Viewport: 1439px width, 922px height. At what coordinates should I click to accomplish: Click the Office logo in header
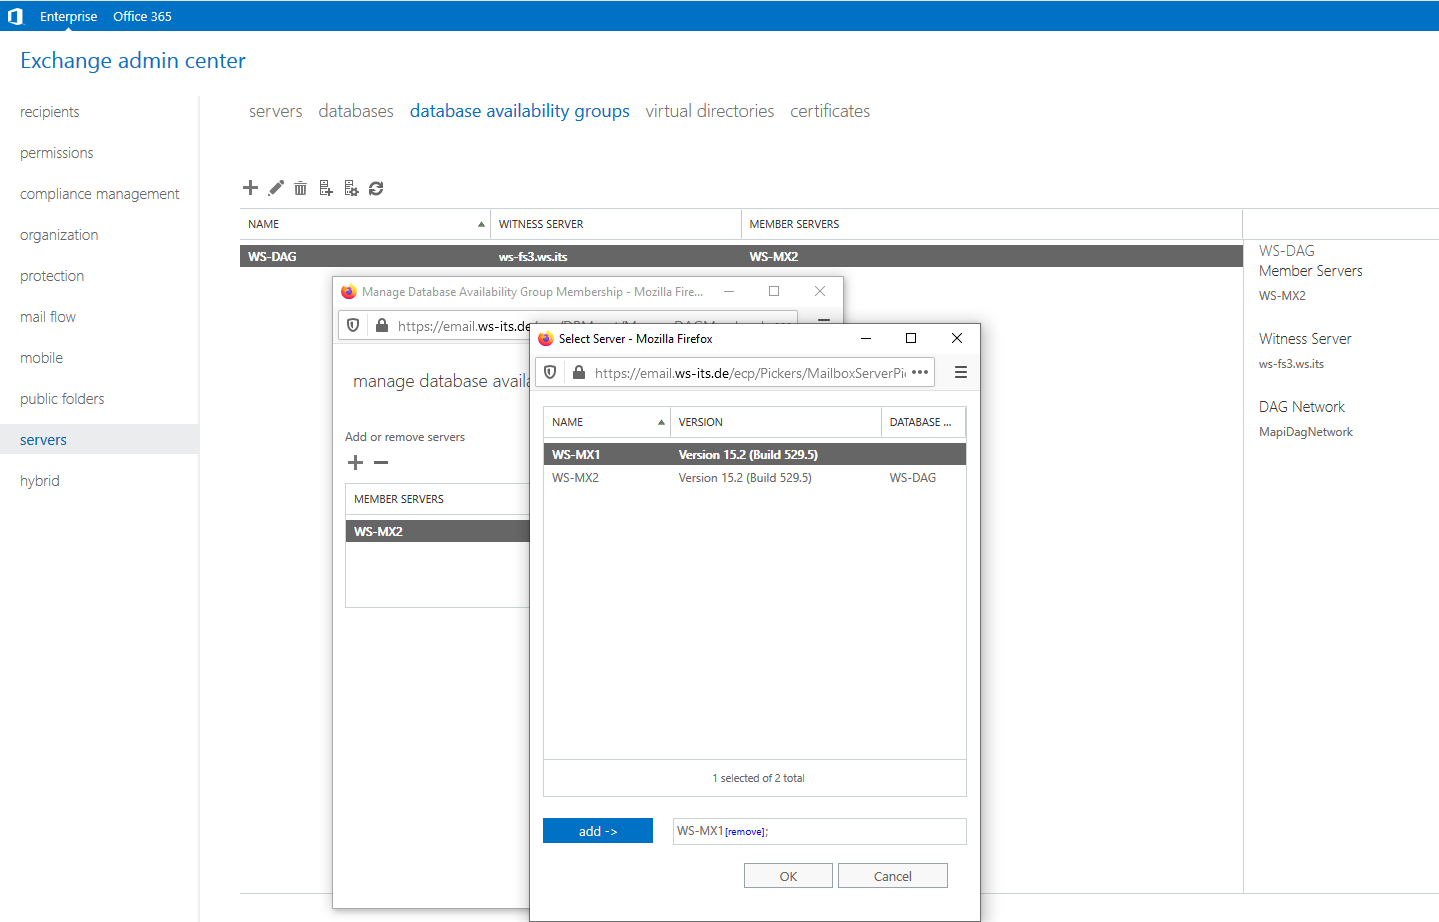click(15, 16)
